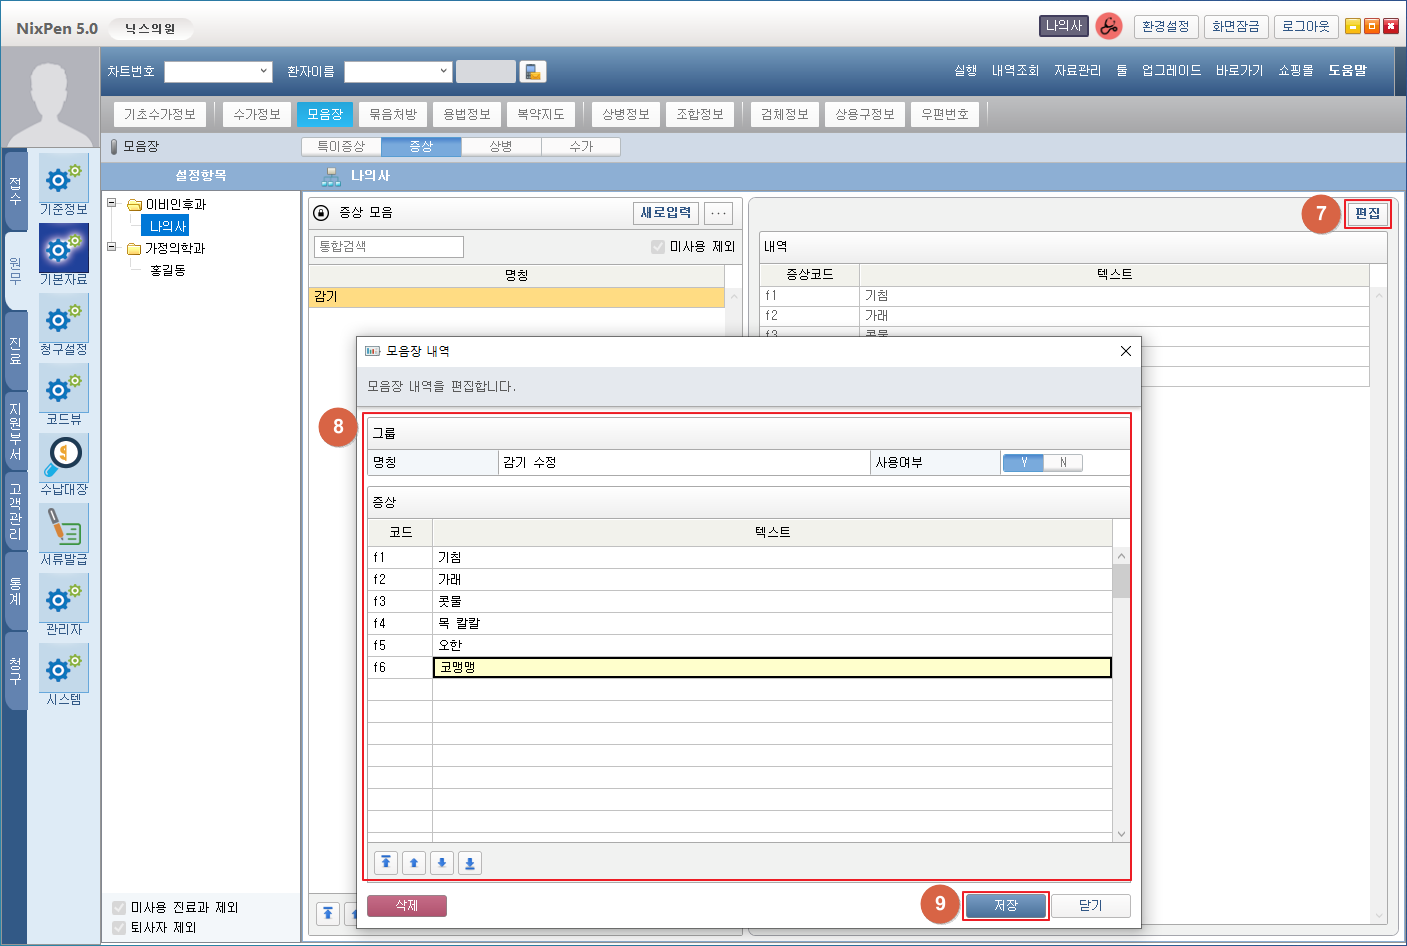
Task: Click the move-to-top arrow icon in dialog
Action: click(x=386, y=863)
